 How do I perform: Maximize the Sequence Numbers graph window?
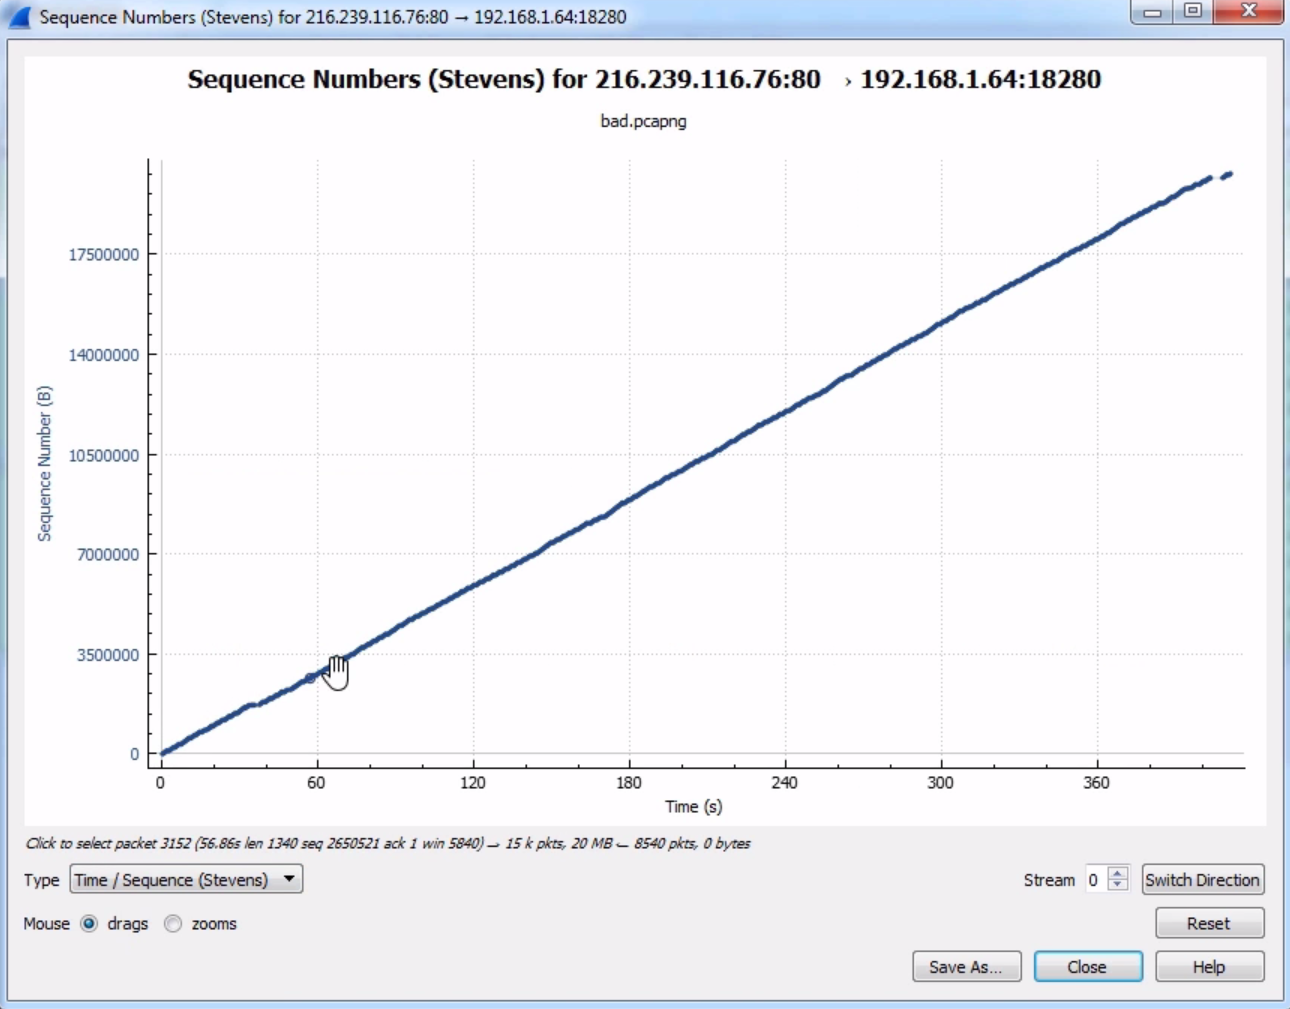1193,12
